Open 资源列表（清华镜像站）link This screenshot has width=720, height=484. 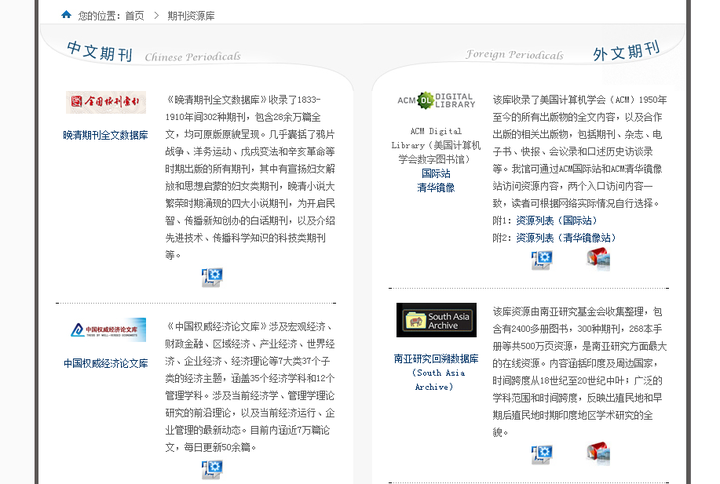coord(566,238)
